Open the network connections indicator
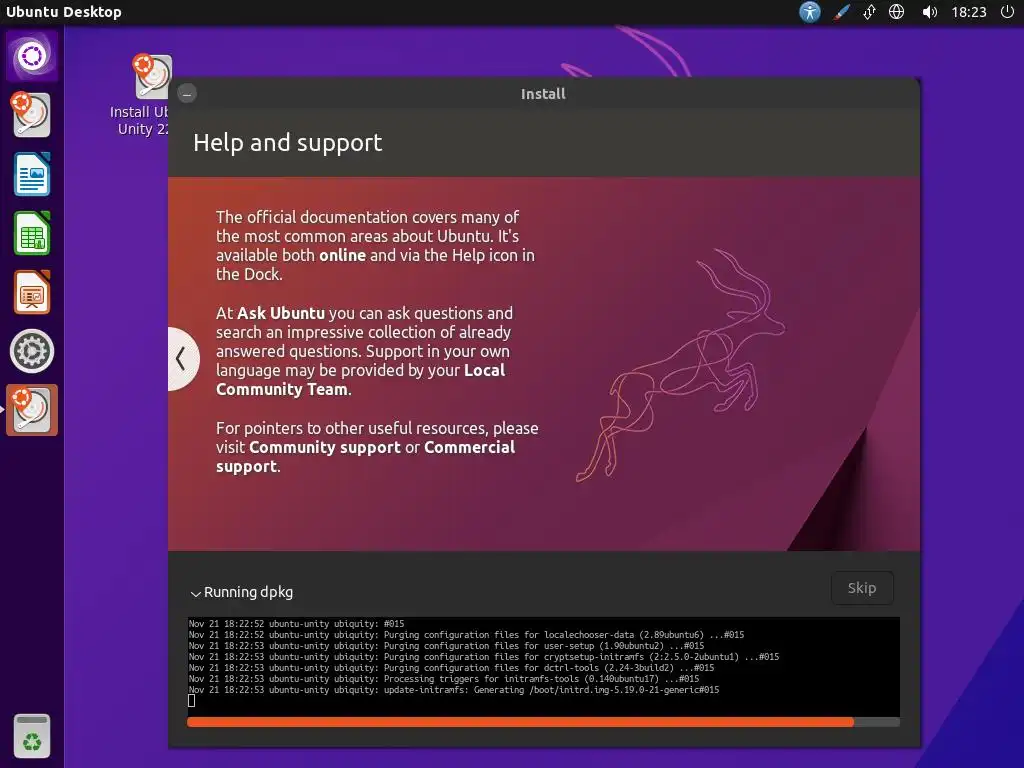This screenshot has height=768, width=1024. point(869,12)
